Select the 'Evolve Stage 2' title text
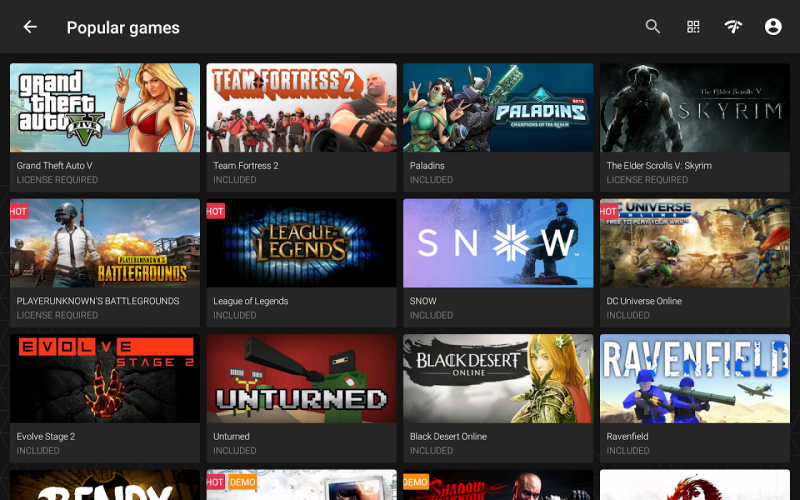 click(x=45, y=437)
